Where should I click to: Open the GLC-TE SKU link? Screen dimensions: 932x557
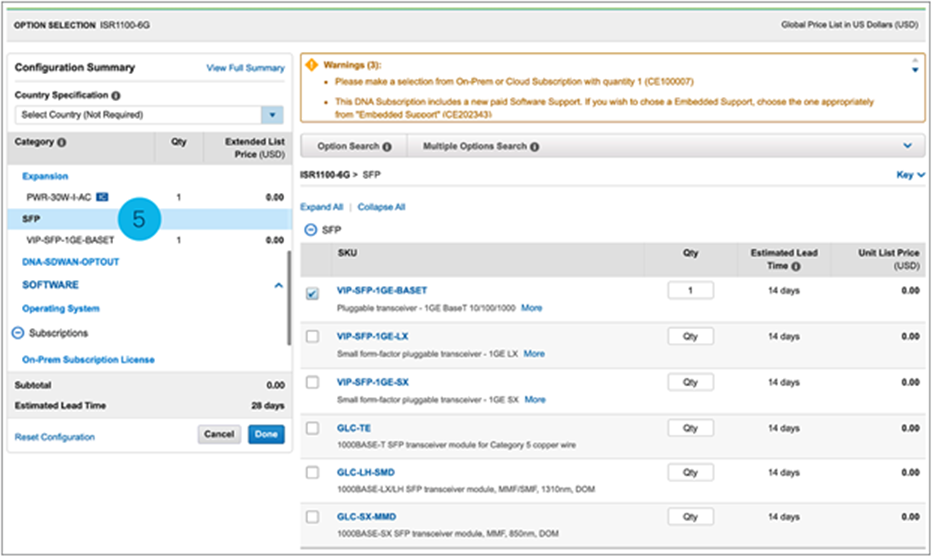354,428
